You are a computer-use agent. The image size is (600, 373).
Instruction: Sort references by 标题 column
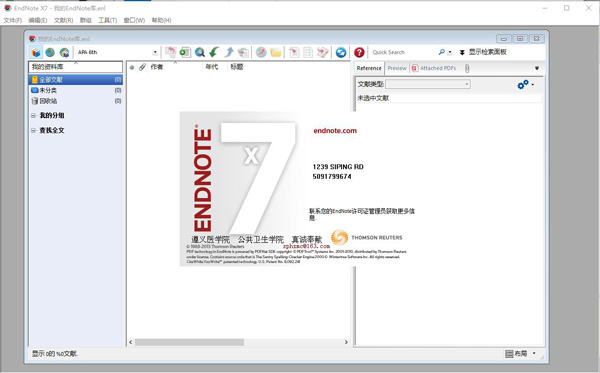click(236, 67)
